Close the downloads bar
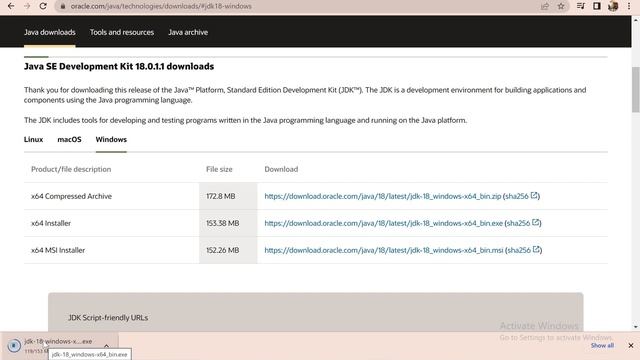Screen dimensions: 640x360 pos(631,346)
